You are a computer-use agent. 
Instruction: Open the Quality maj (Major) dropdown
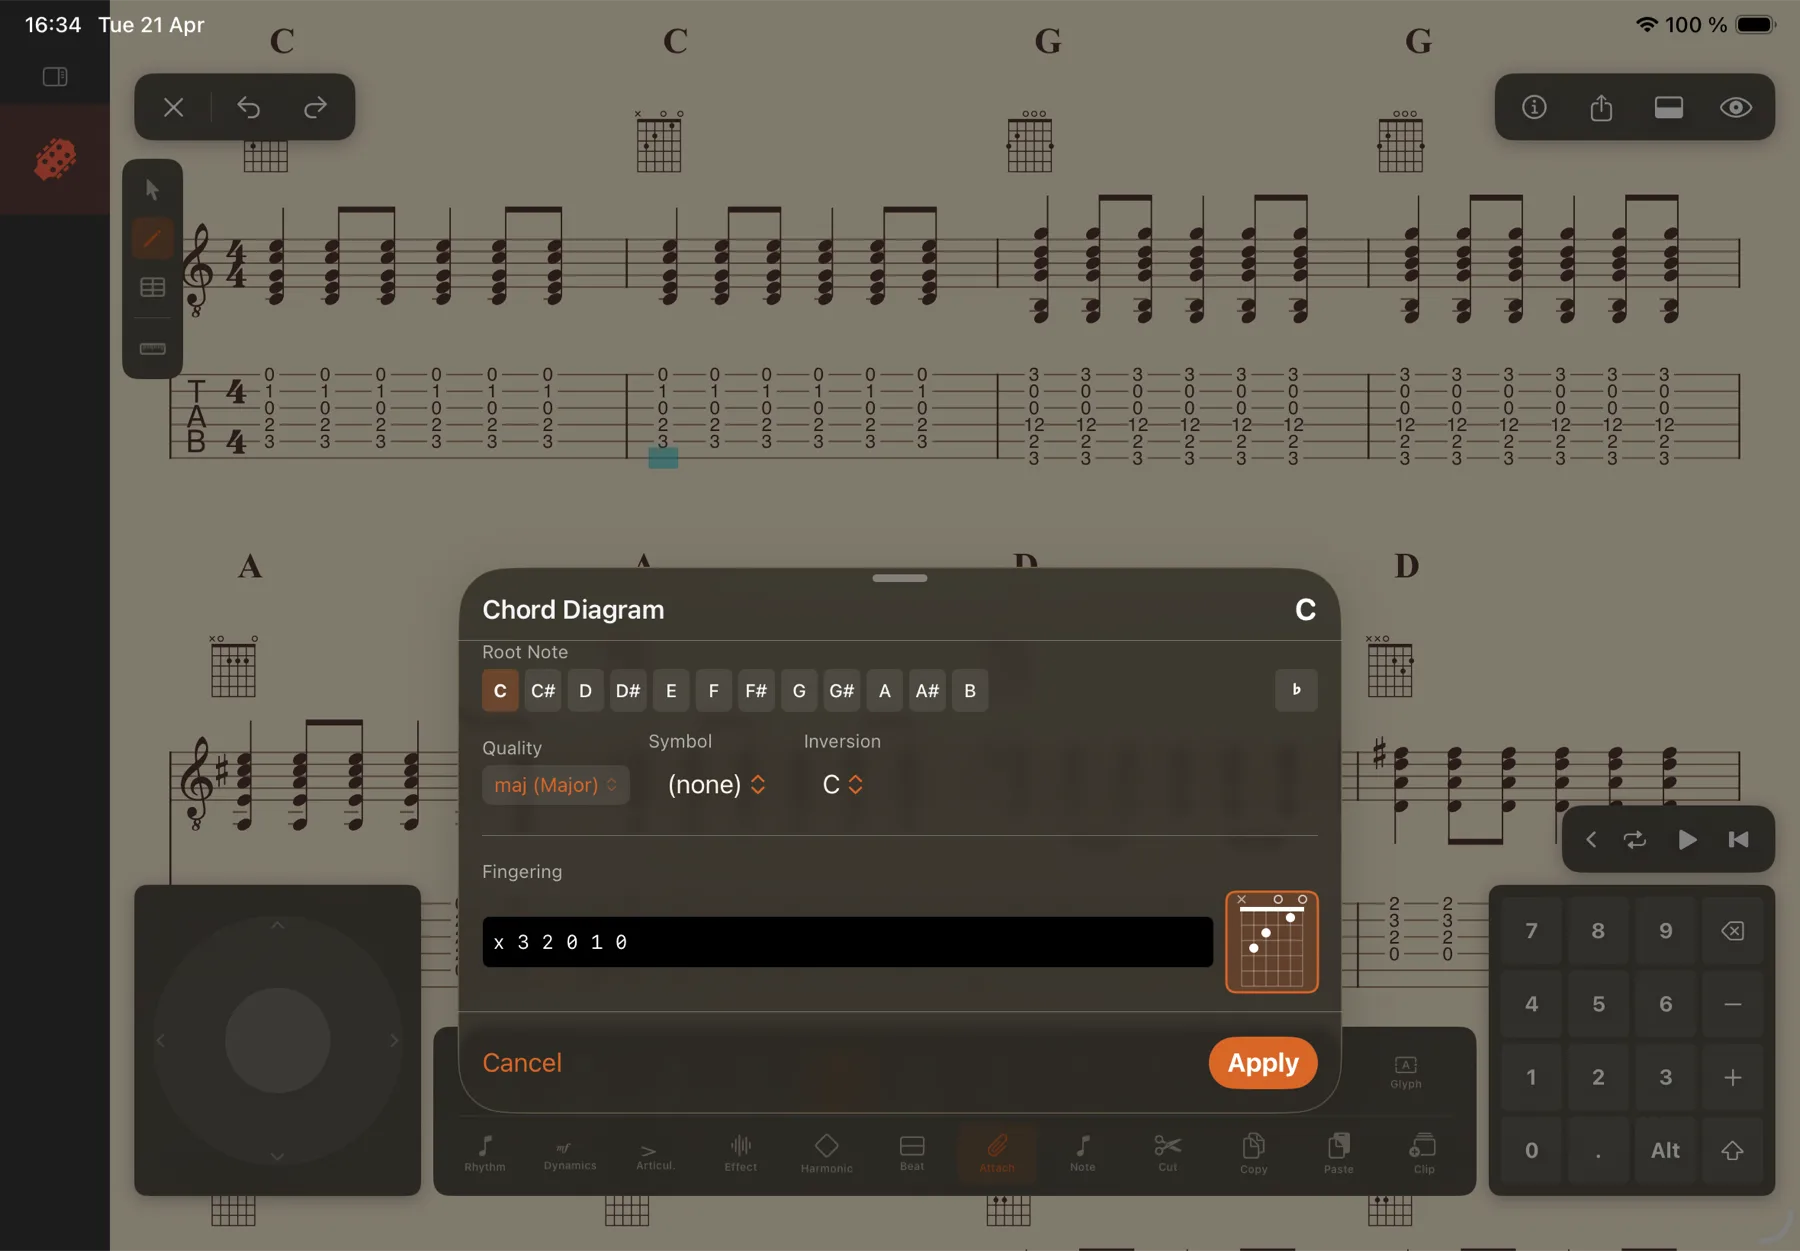556,785
